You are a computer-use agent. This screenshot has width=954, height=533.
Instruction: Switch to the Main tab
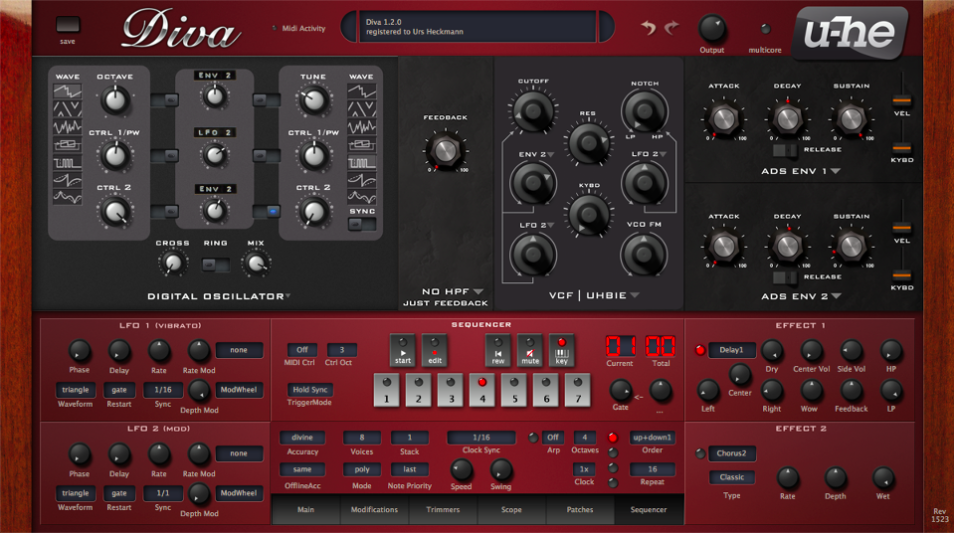305,509
